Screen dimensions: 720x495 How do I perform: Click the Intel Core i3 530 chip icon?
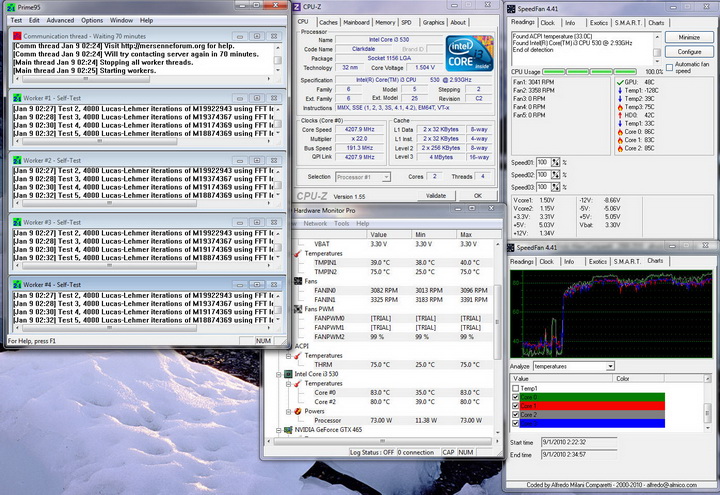(288, 374)
